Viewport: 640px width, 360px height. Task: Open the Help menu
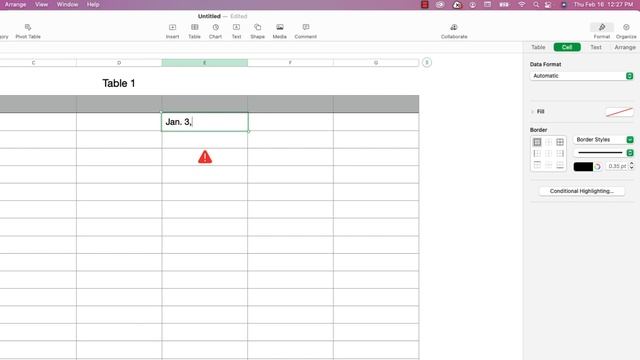[93, 4]
